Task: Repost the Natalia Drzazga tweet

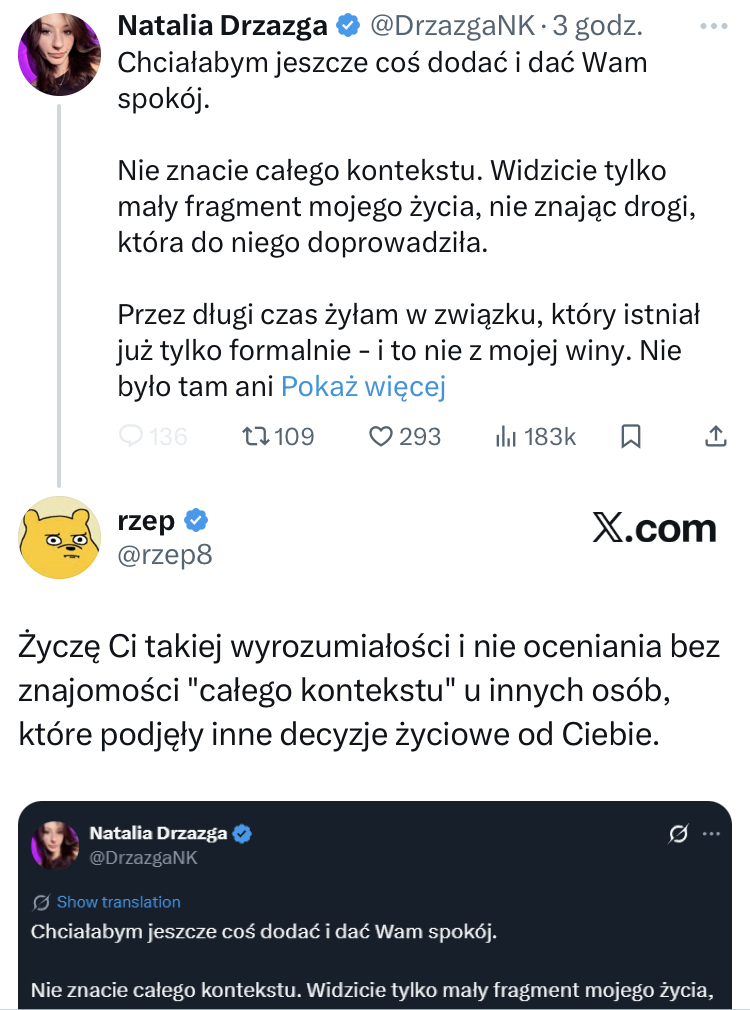Action: click(256, 436)
